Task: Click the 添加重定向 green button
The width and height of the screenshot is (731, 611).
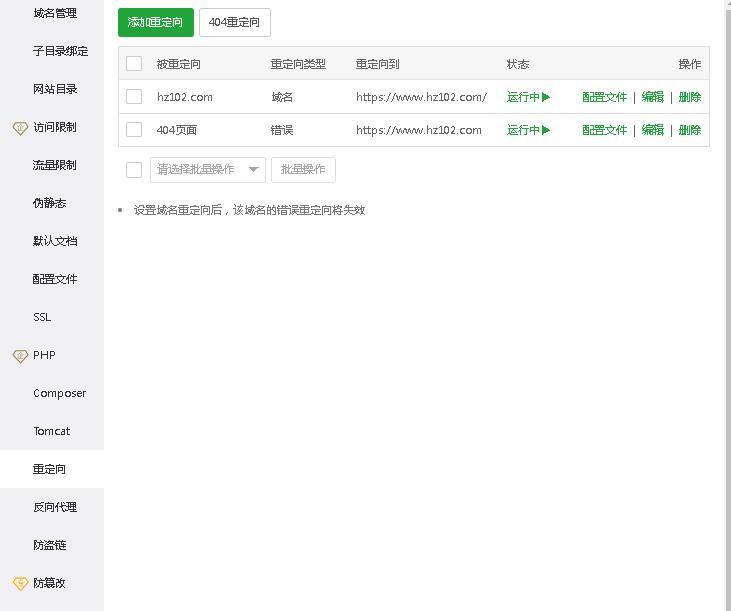Action: coord(156,22)
